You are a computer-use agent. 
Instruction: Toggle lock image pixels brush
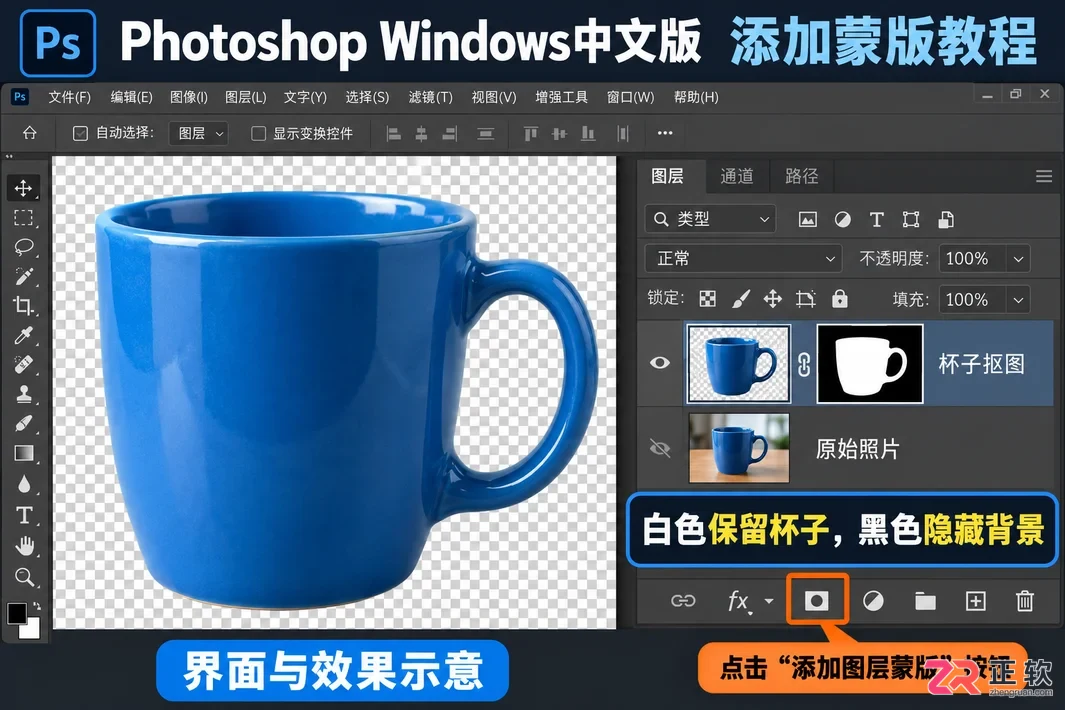[x=740, y=299]
